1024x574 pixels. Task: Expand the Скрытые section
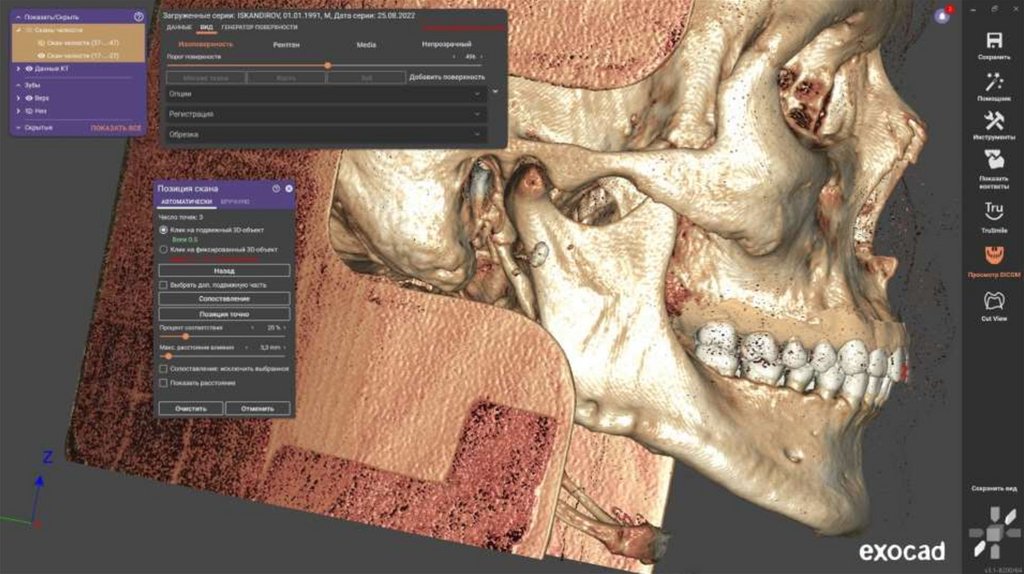coord(18,128)
